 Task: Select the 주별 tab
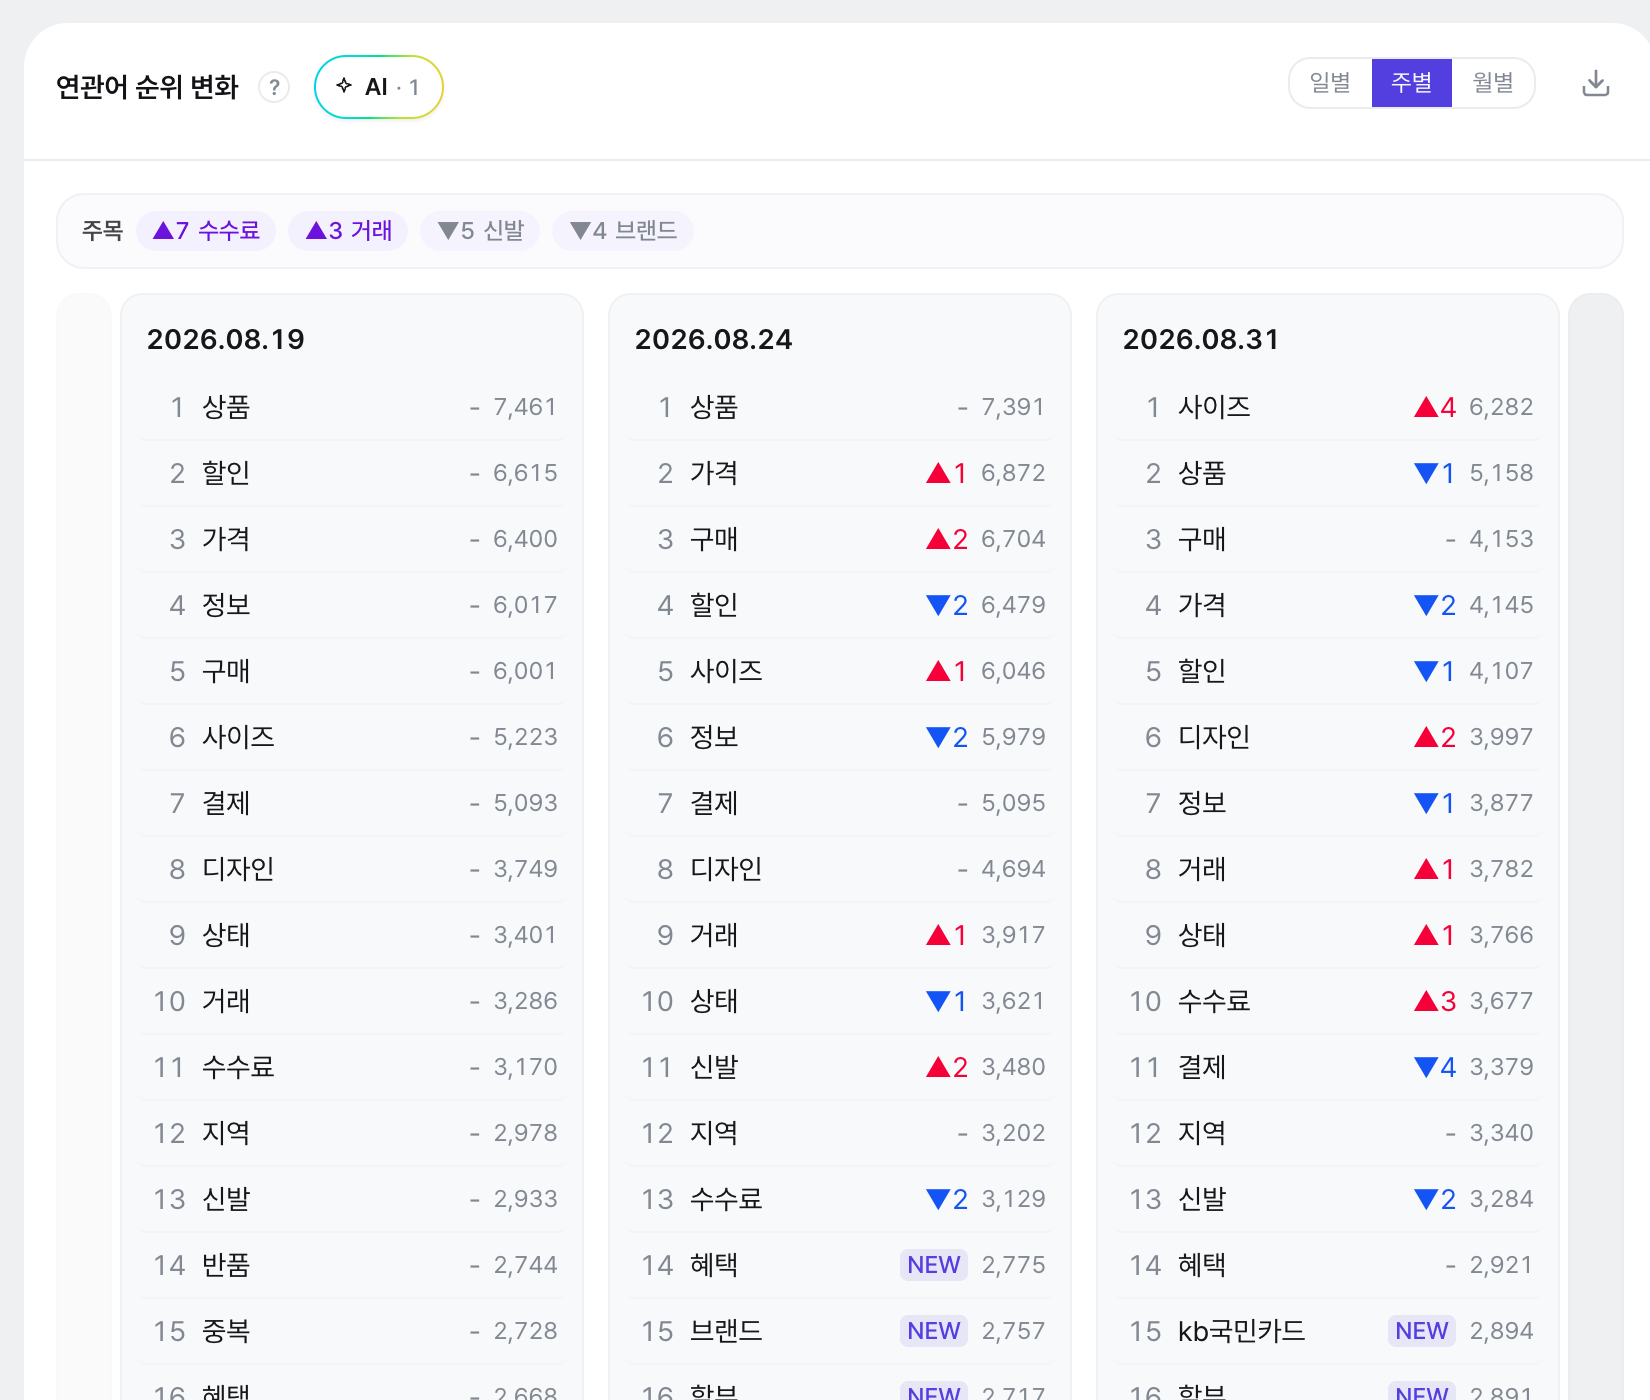click(x=1411, y=83)
